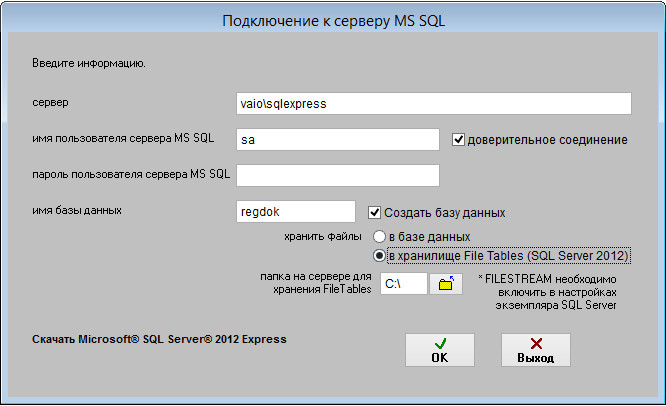
Task: Click the empty SQL password field
Action: (338, 175)
